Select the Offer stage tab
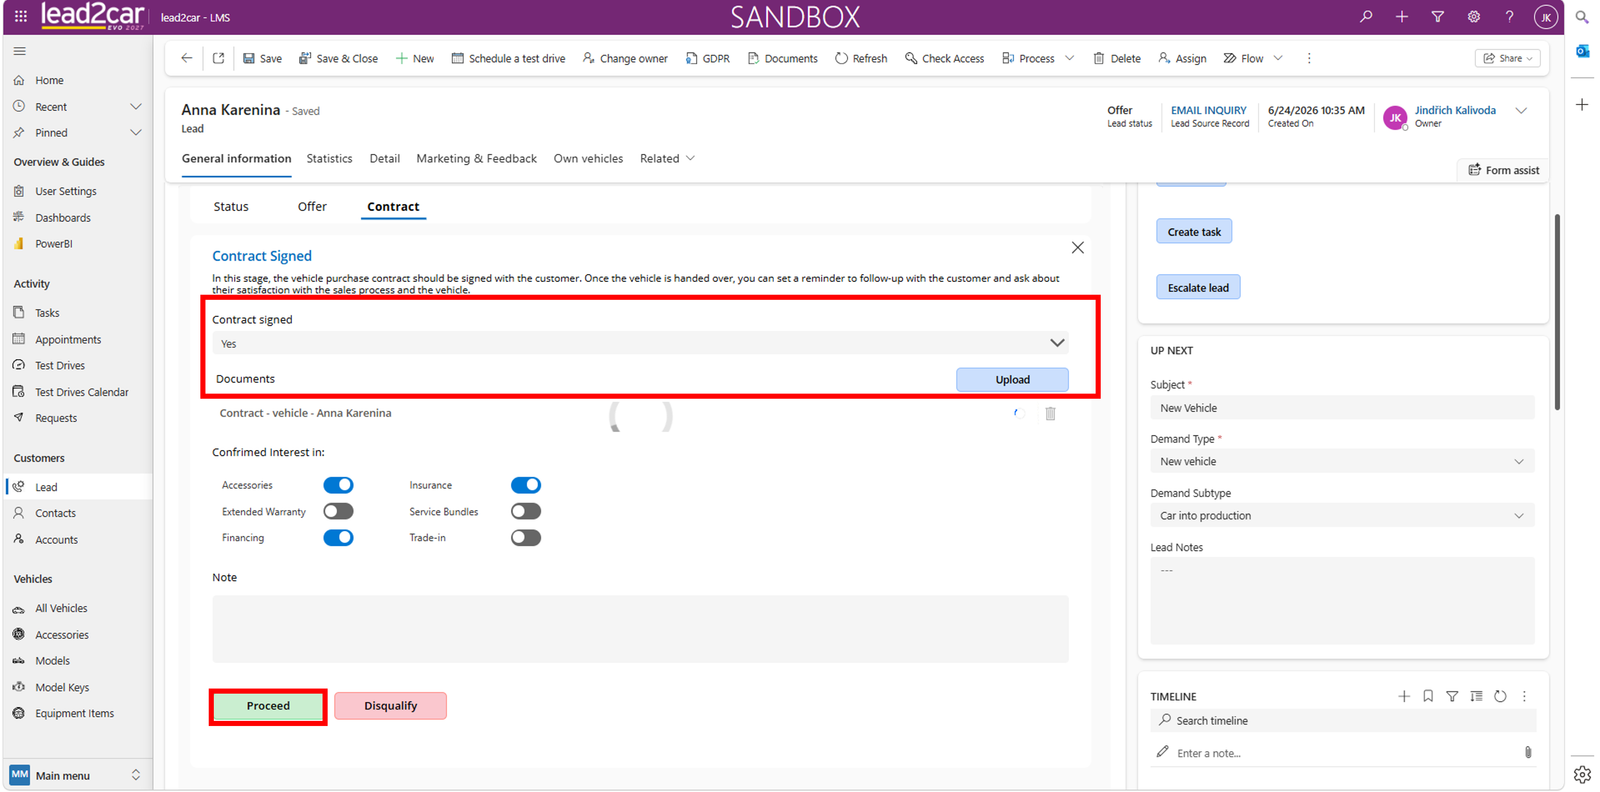Image resolution: width=1600 pixels, height=792 pixels. (312, 207)
